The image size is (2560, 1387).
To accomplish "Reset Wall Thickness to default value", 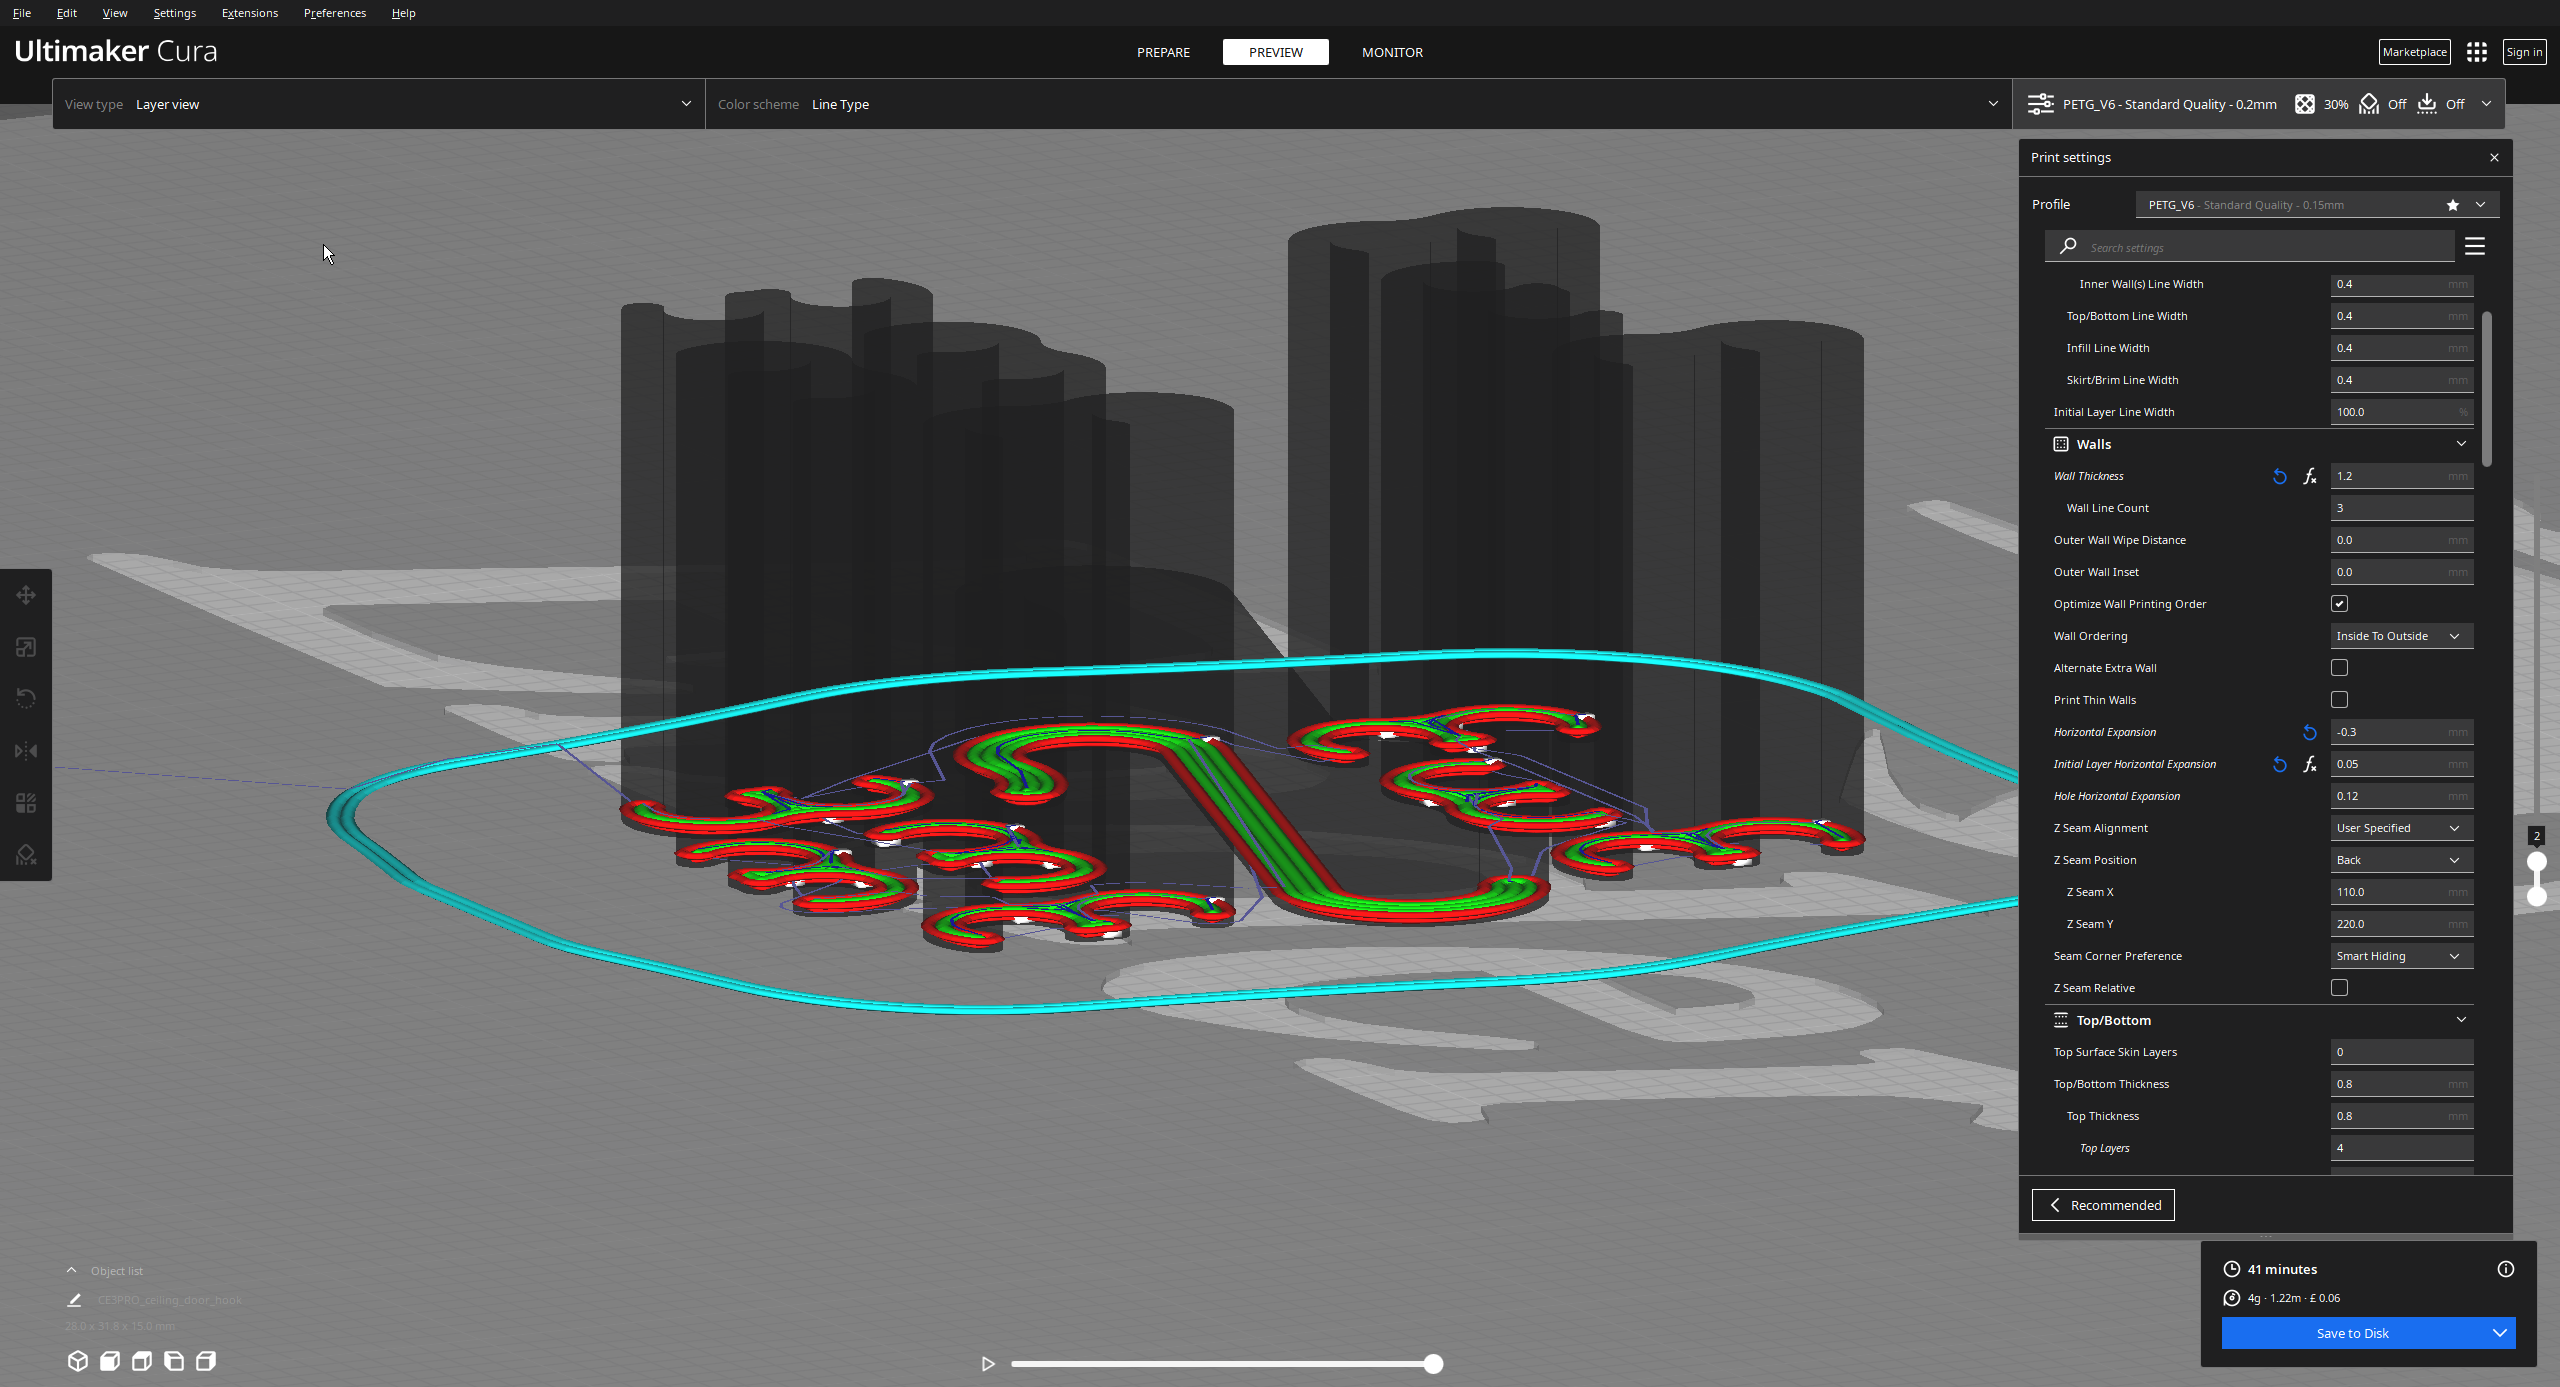I will [2279, 476].
